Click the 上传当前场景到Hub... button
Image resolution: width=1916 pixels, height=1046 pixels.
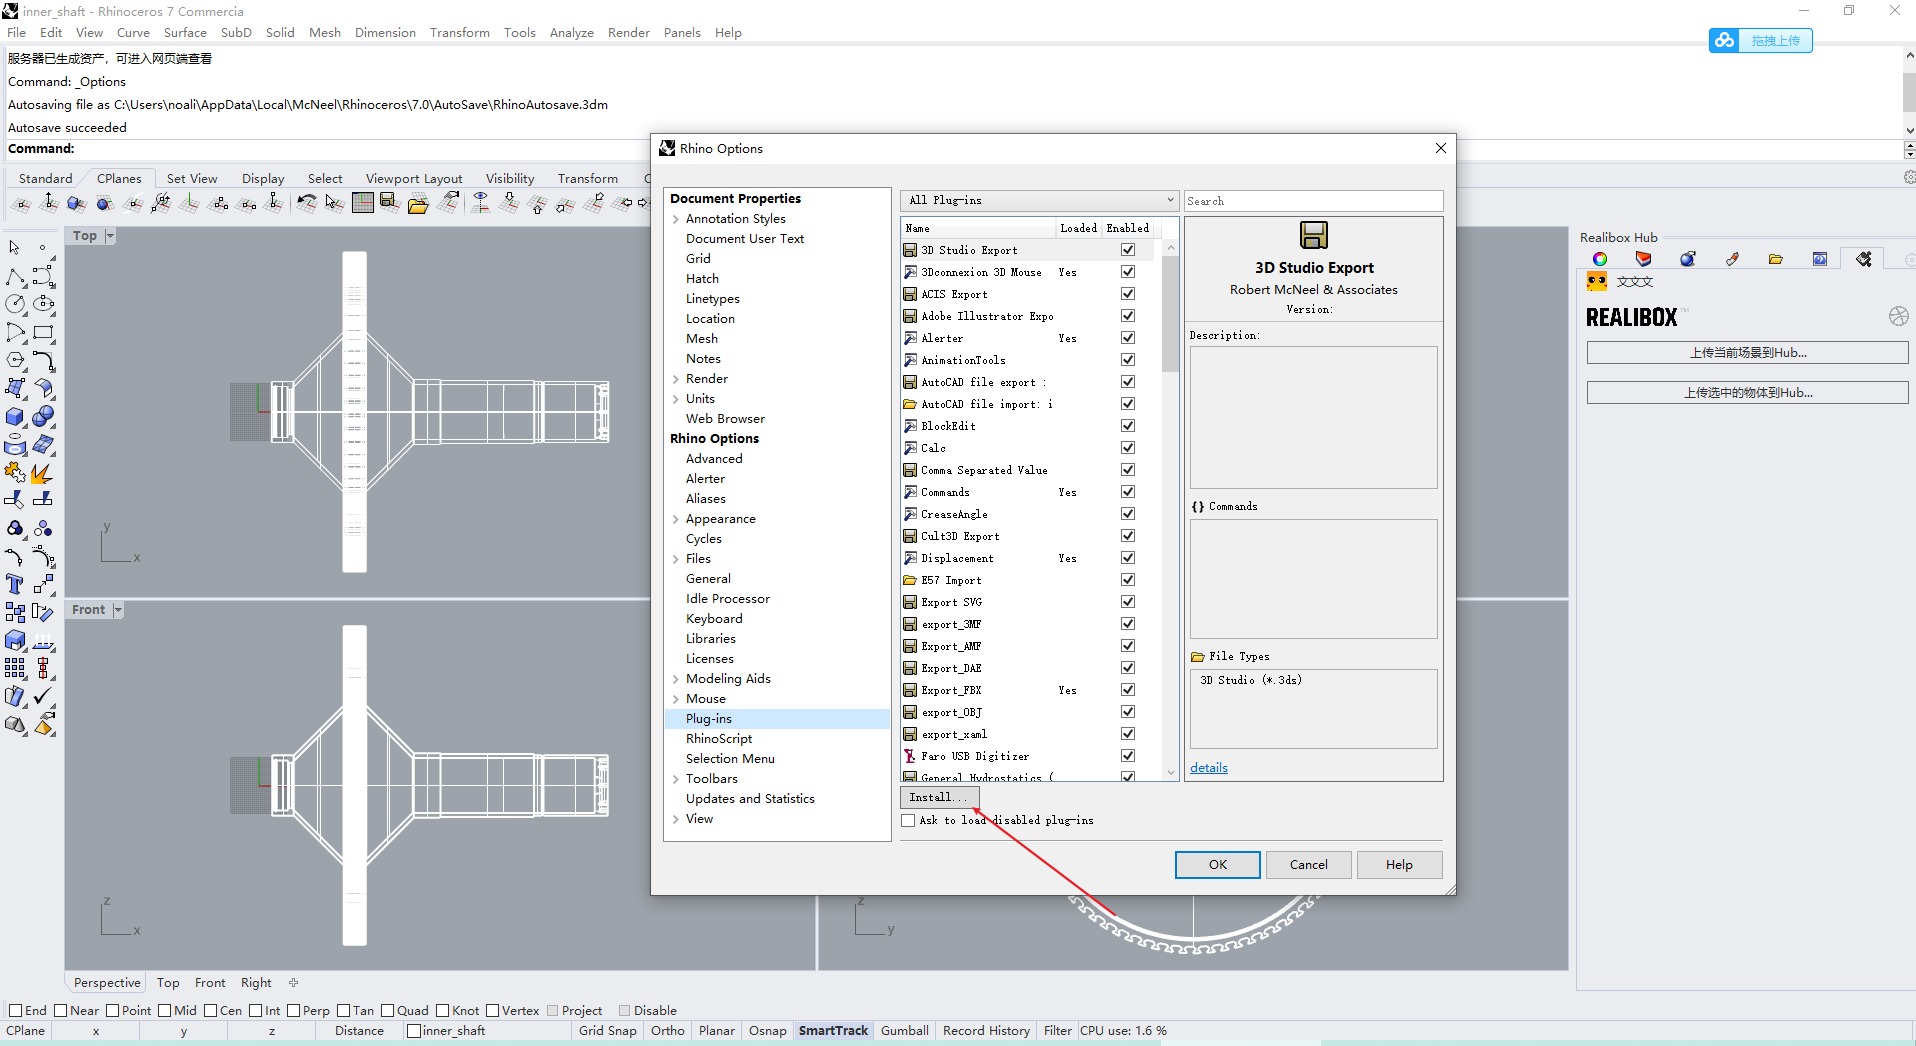tap(1747, 353)
